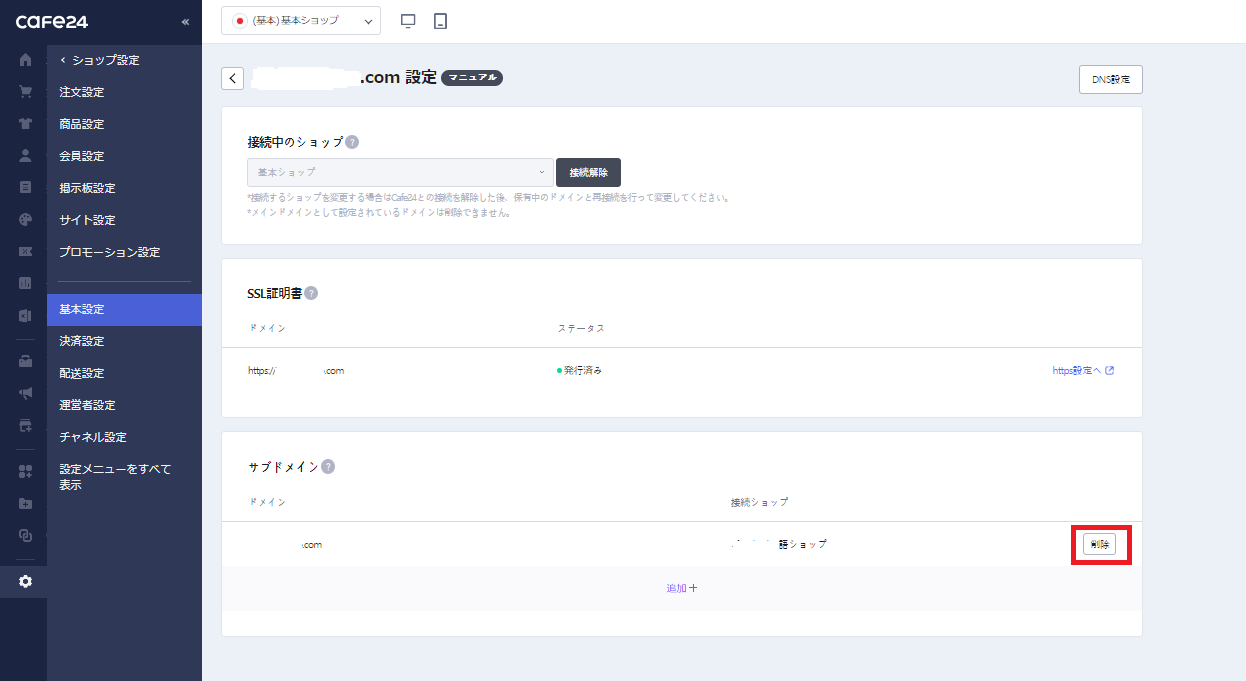Image resolution: width=1246 pixels, height=681 pixels.
Task: Go back with the arrow button
Action: point(232,78)
